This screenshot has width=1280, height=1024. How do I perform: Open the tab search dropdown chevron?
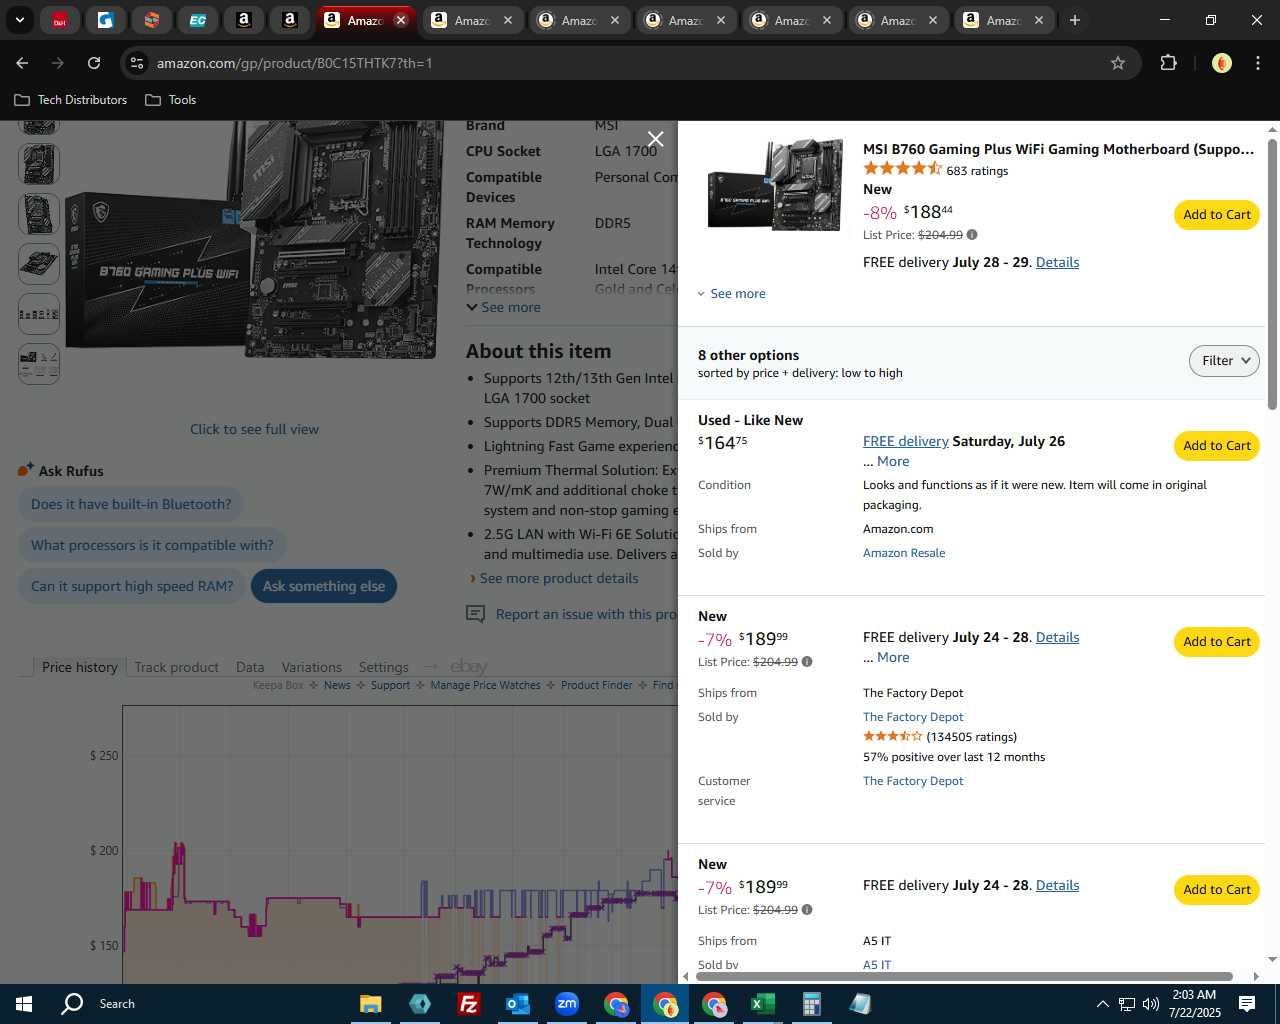[19, 20]
